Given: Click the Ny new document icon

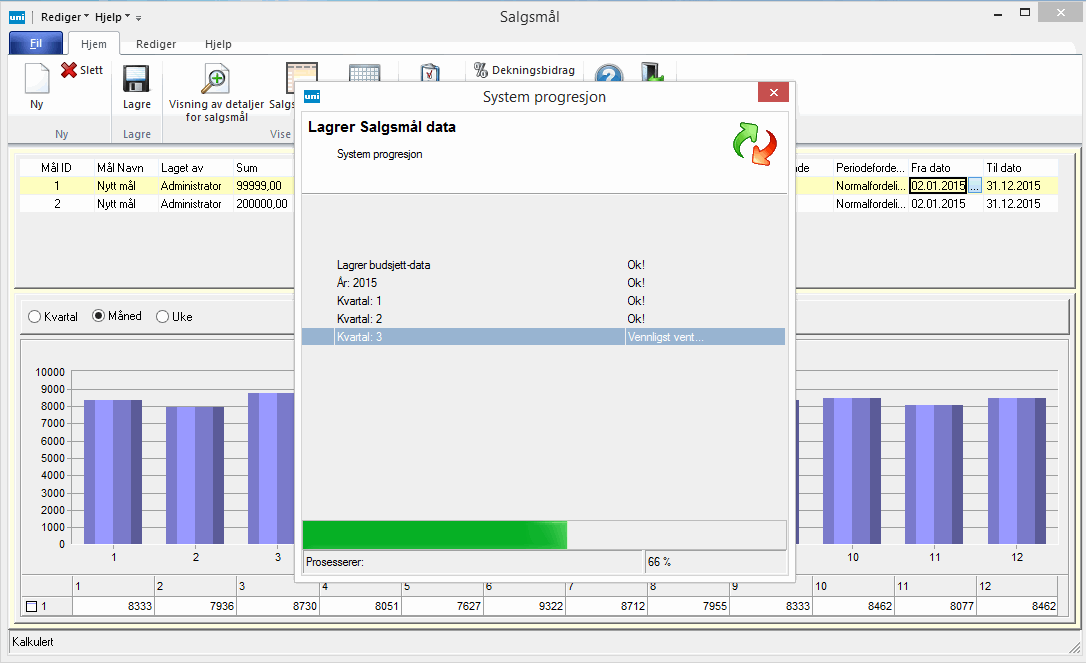Looking at the screenshot, I should (36, 80).
